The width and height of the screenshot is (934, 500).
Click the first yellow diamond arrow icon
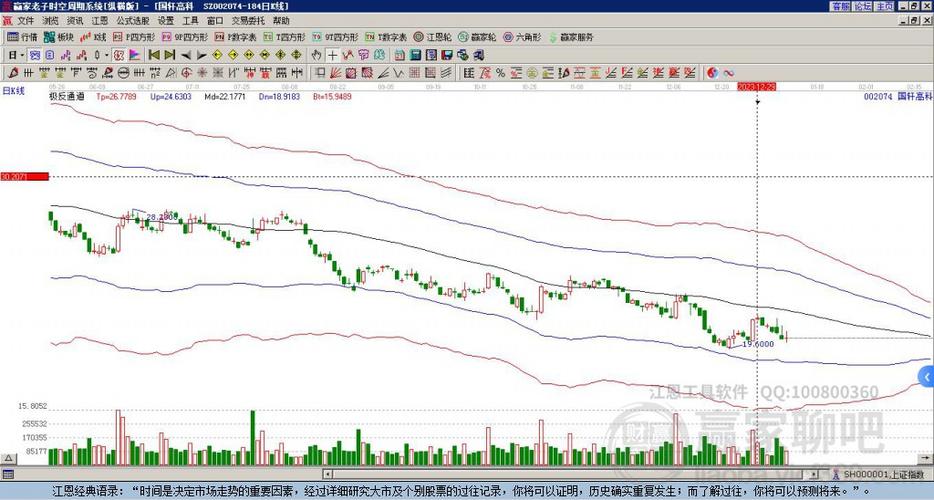(x=217, y=55)
